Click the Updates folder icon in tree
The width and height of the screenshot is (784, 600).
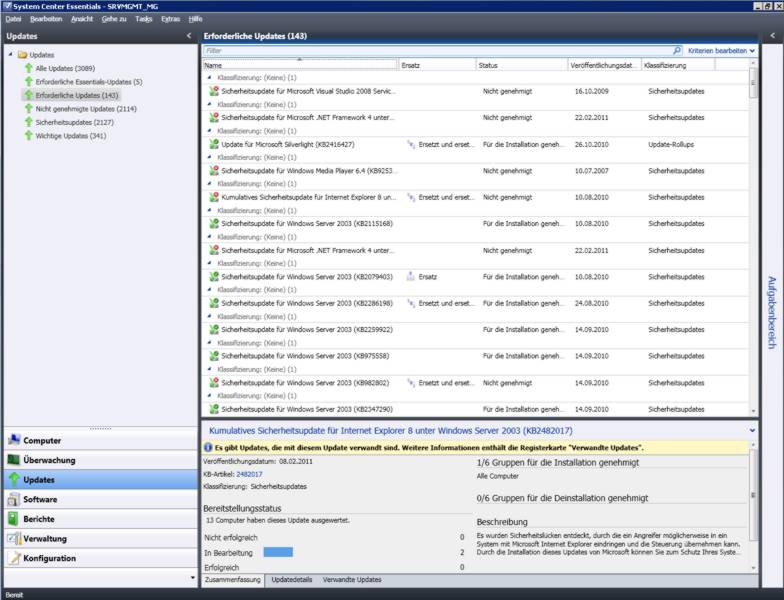[x=22, y=54]
